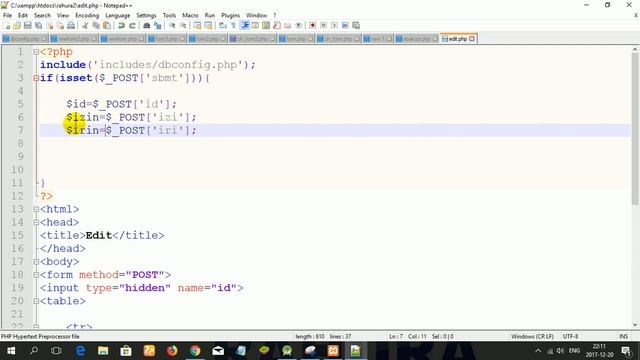Zoom in with the magnifier plus icon
Viewport: 640px width, 360px height.
(172, 25)
